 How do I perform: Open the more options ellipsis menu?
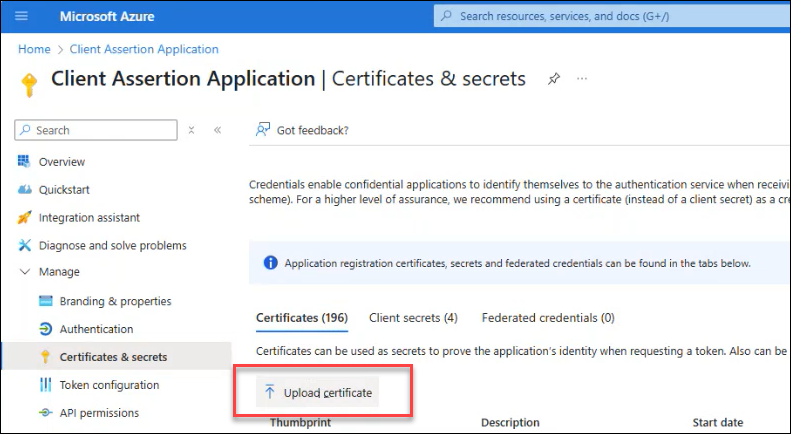(x=582, y=79)
